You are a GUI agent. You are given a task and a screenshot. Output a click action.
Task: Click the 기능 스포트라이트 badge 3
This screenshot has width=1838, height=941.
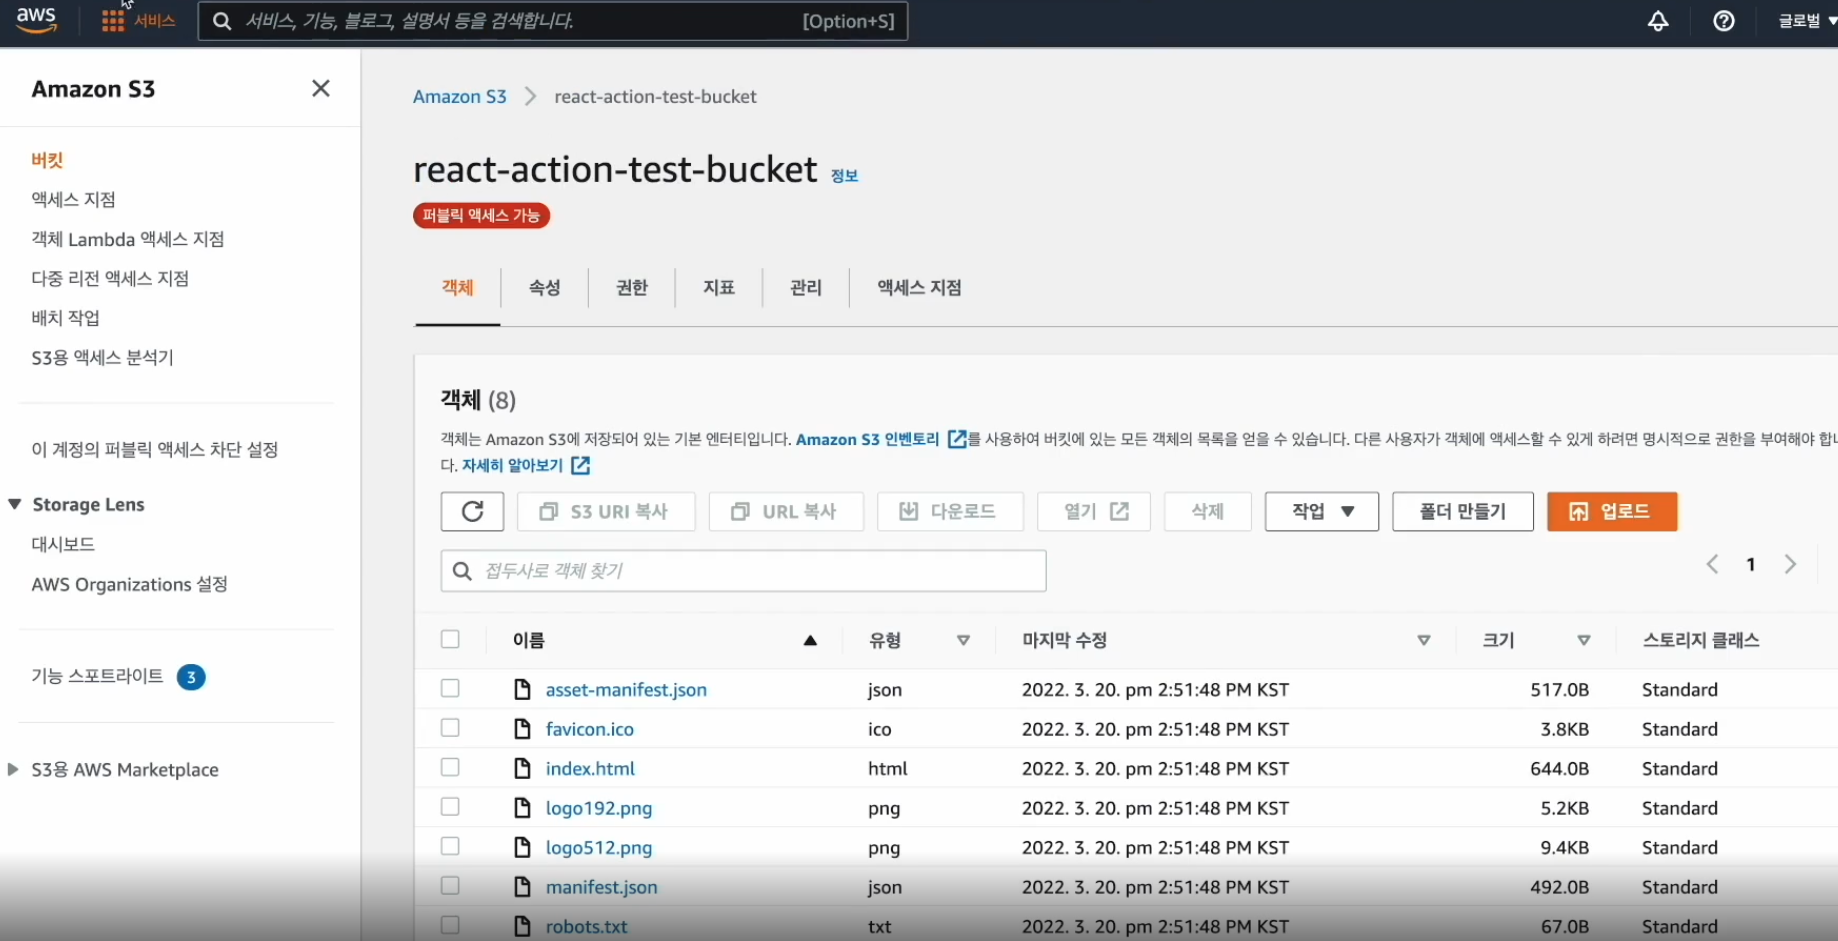(x=191, y=677)
